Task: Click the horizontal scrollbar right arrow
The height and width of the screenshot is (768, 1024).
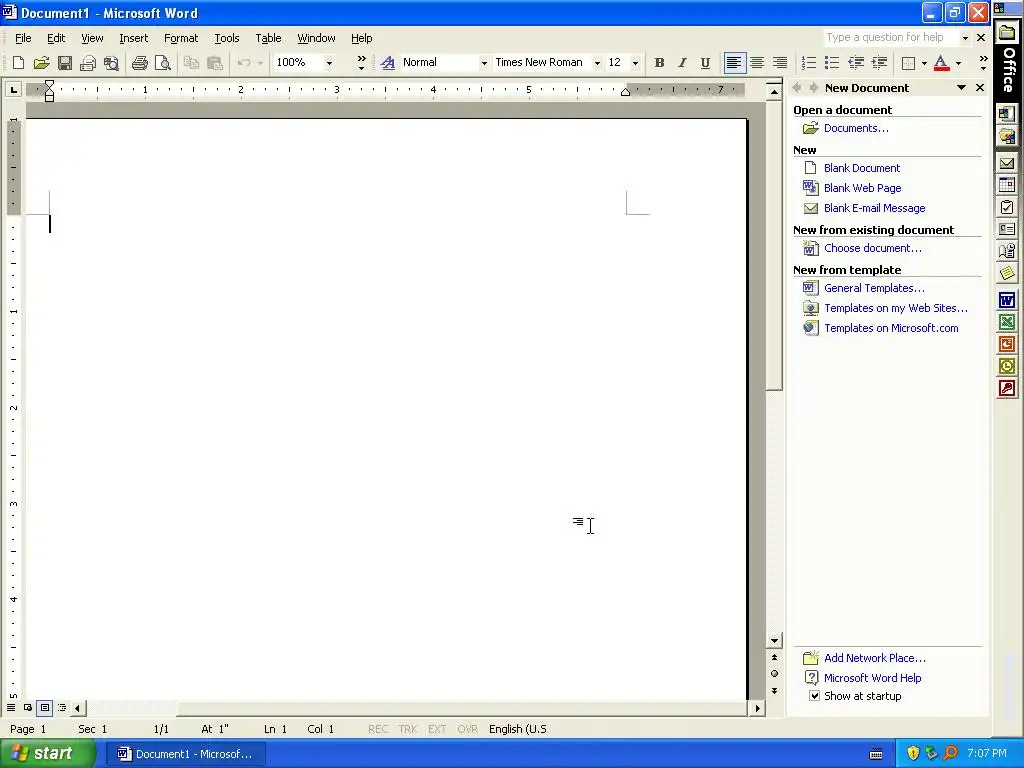Action: click(x=758, y=708)
